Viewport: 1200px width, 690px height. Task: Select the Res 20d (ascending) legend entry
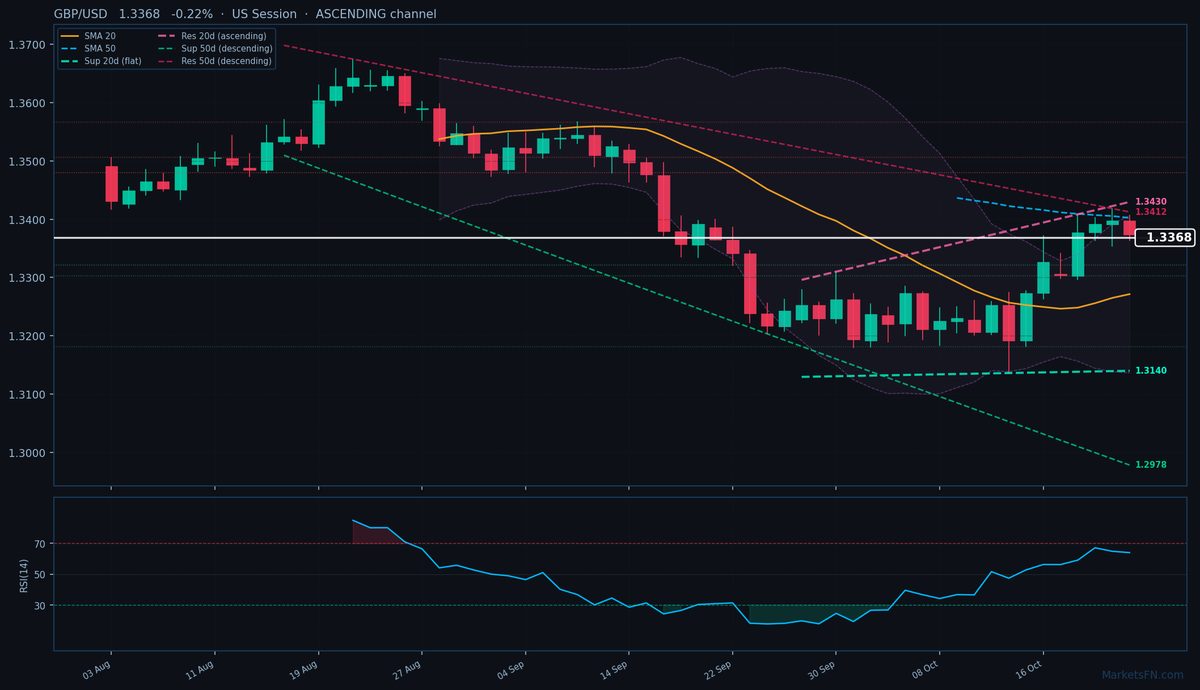212,36
